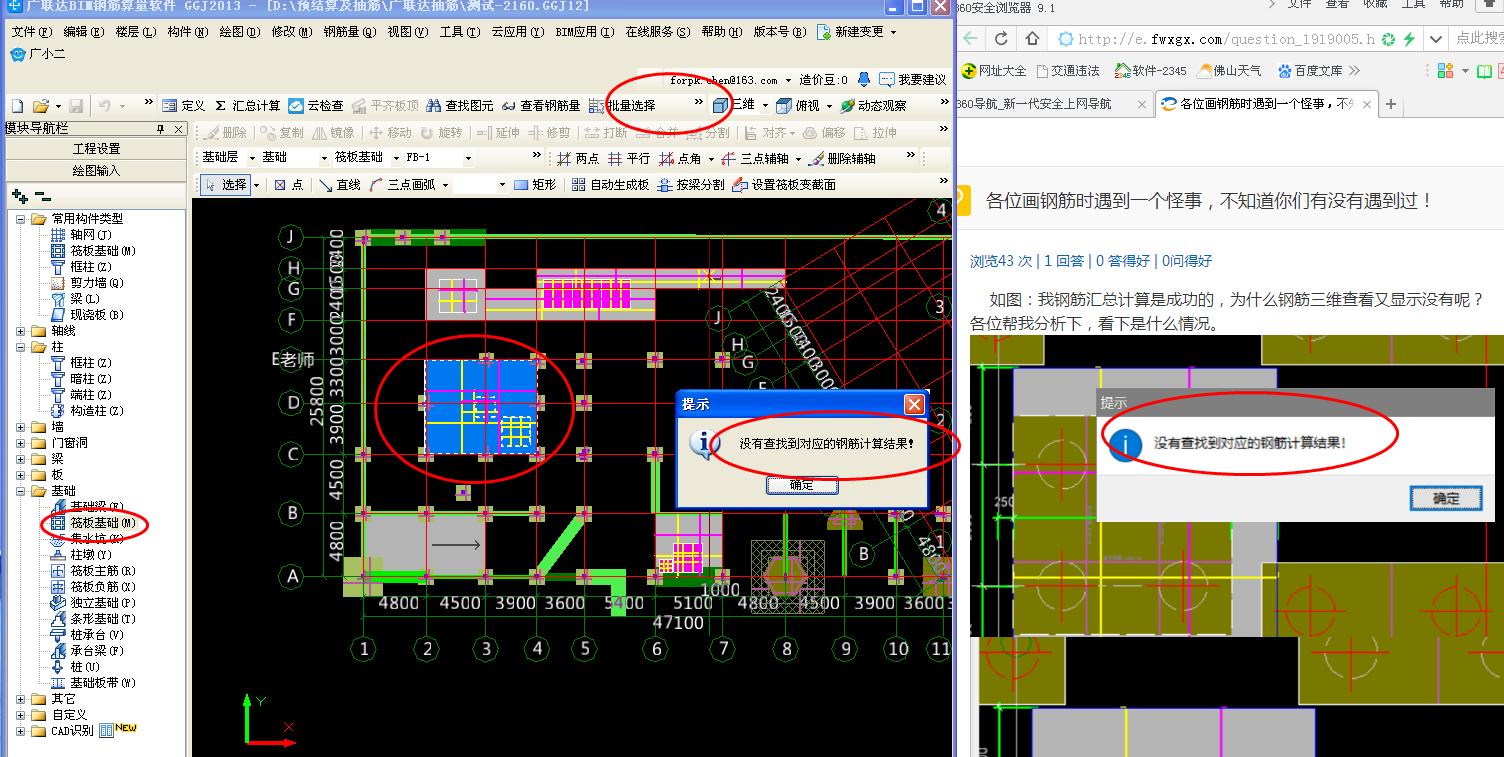This screenshot has width=1504, height=757.
Task: Choose the 矩形 rectangle drawing tool
Action: tap(535, 185)
